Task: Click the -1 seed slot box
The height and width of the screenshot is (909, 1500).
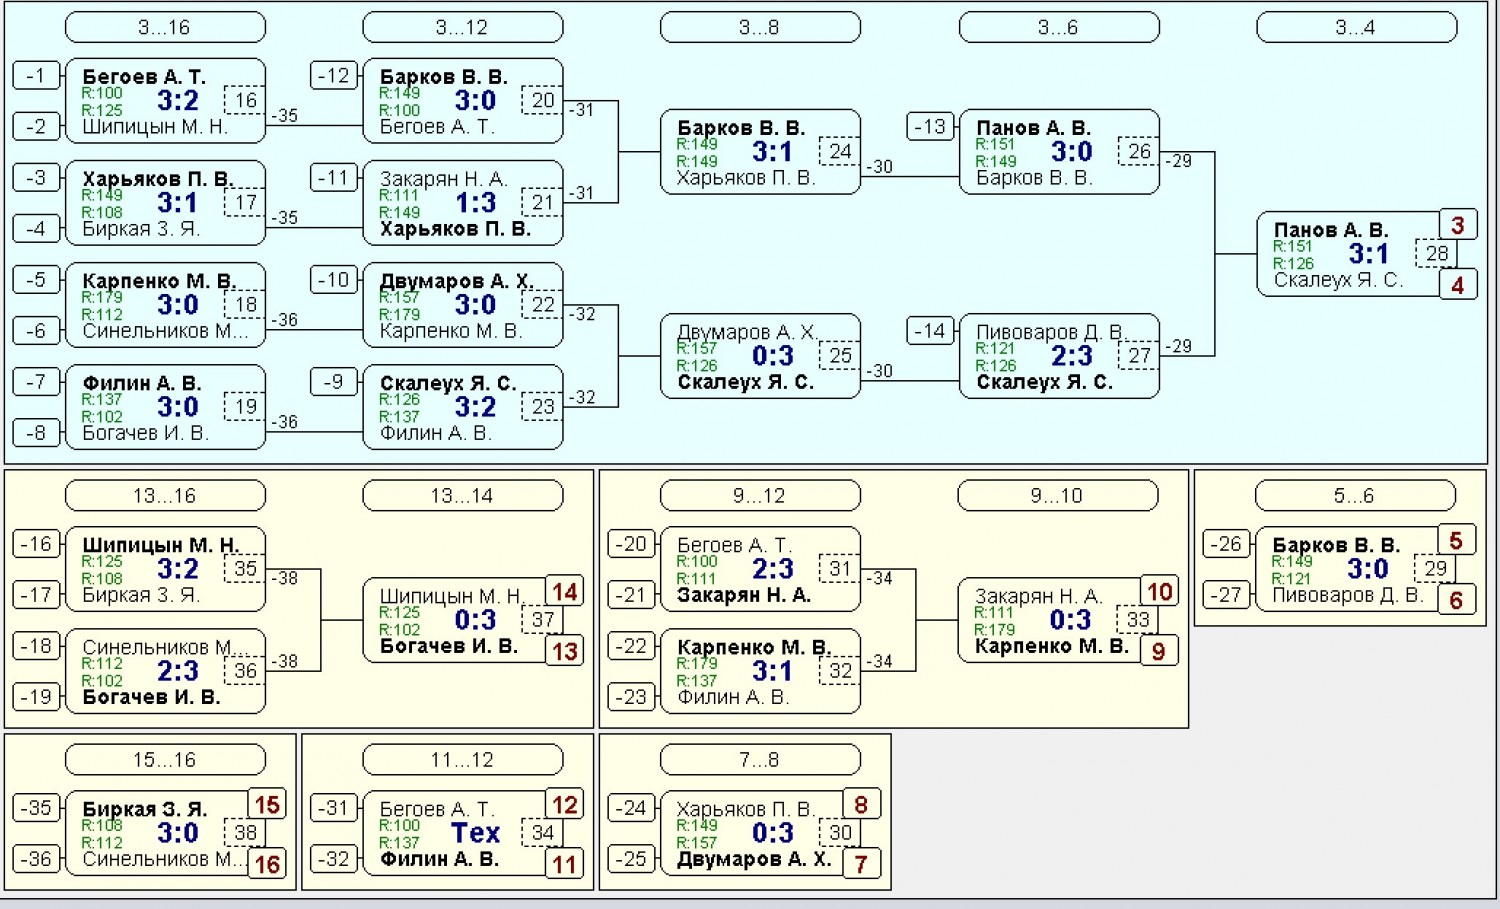Action: point(36,76)
